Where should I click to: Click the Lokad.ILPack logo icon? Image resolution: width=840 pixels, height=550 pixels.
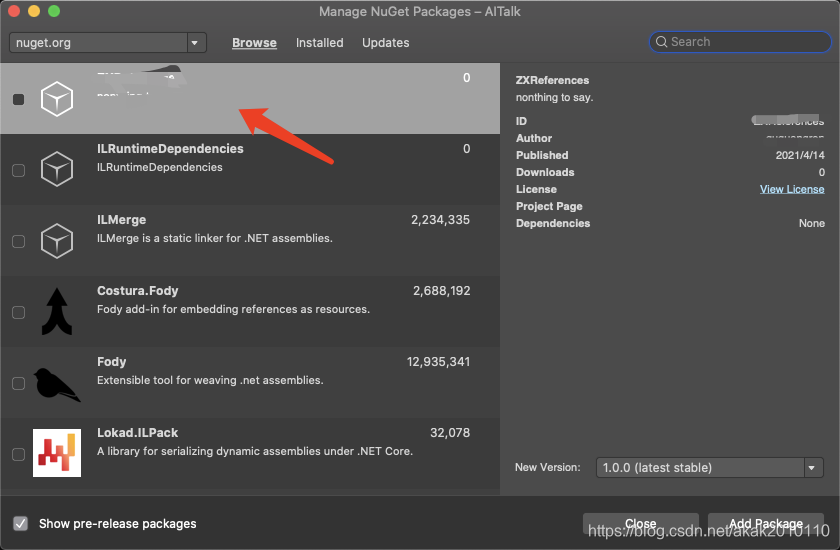click(x=57, y=453)
